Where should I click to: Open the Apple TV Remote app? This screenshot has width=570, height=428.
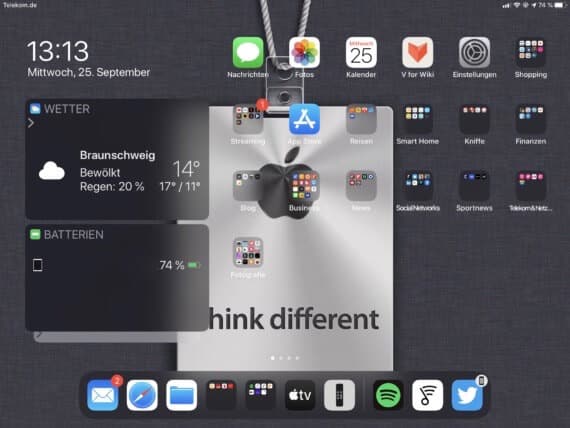[x=339, y=395]
